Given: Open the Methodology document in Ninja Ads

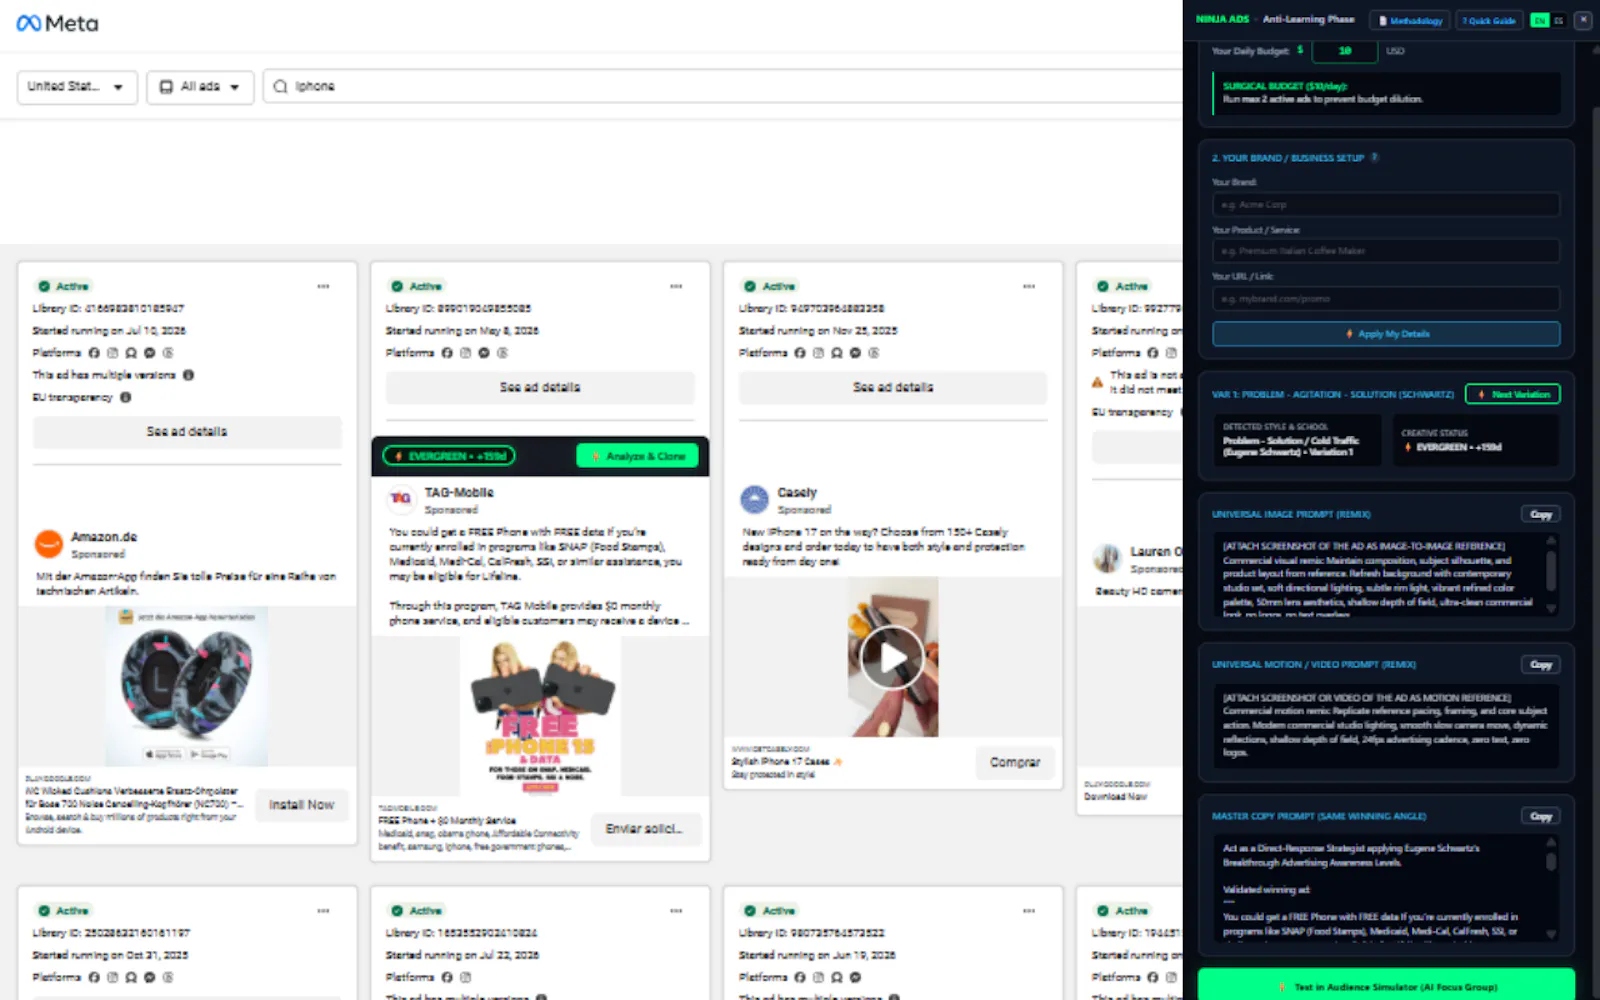Looking at the screenshot, I should [x=1410, y=20].
